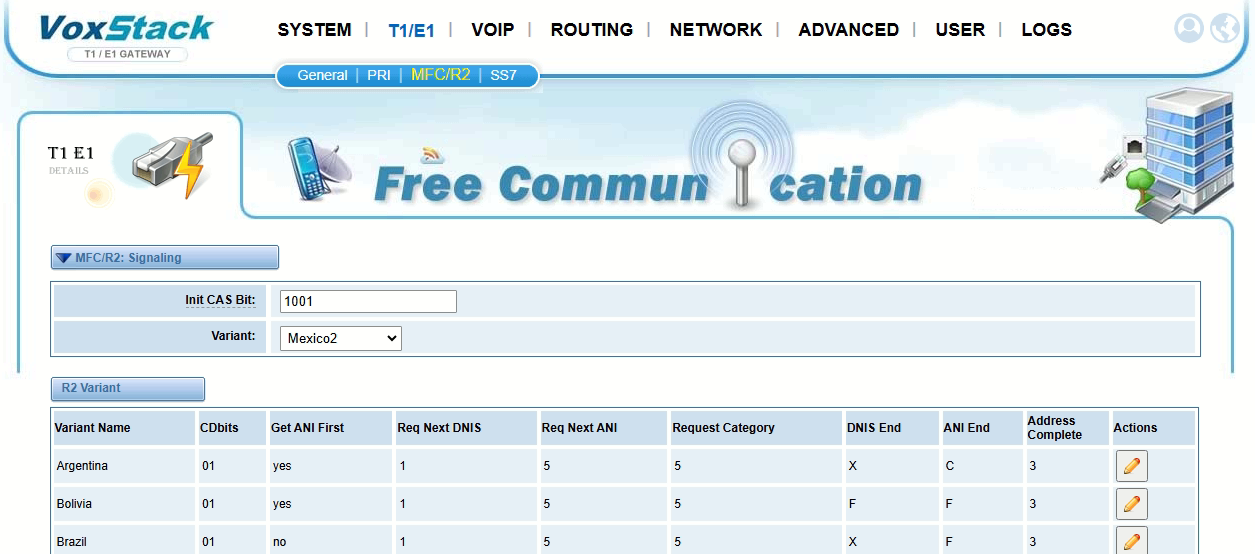Open the Variant dropdown showing Mexico2
This screenshot has width=1255, height=554.
340,338
